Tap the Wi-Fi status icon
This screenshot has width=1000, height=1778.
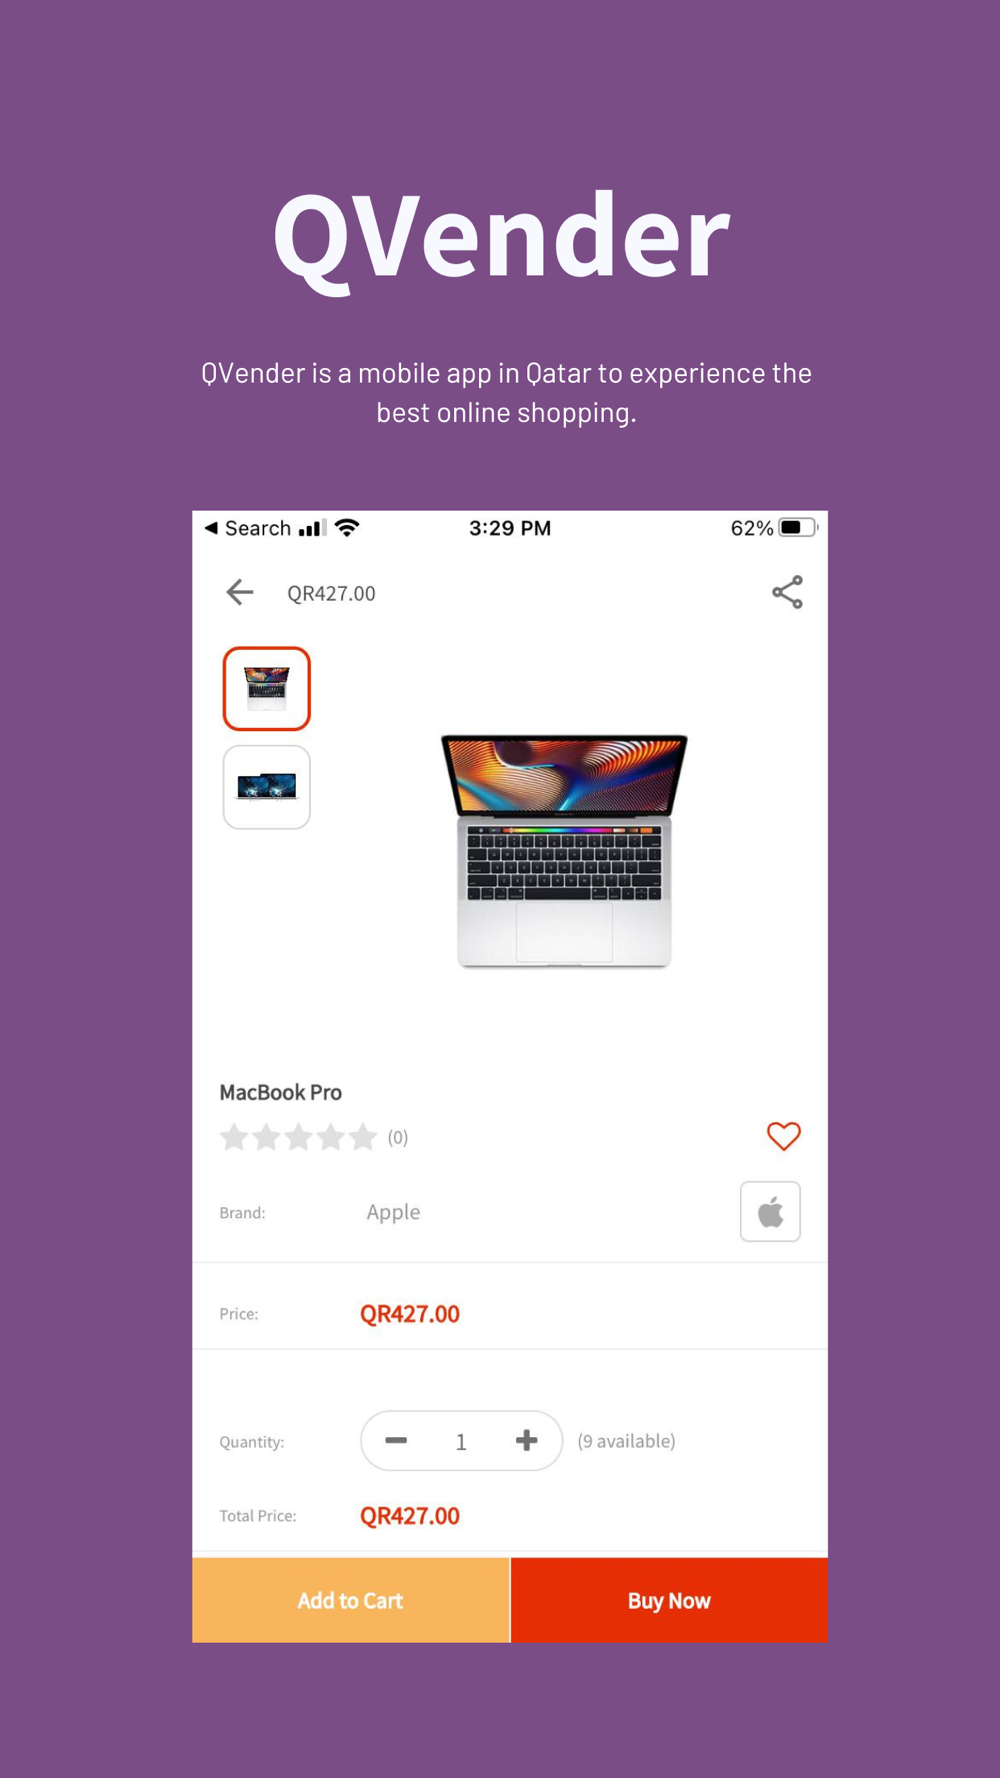(x=347, y=527)
